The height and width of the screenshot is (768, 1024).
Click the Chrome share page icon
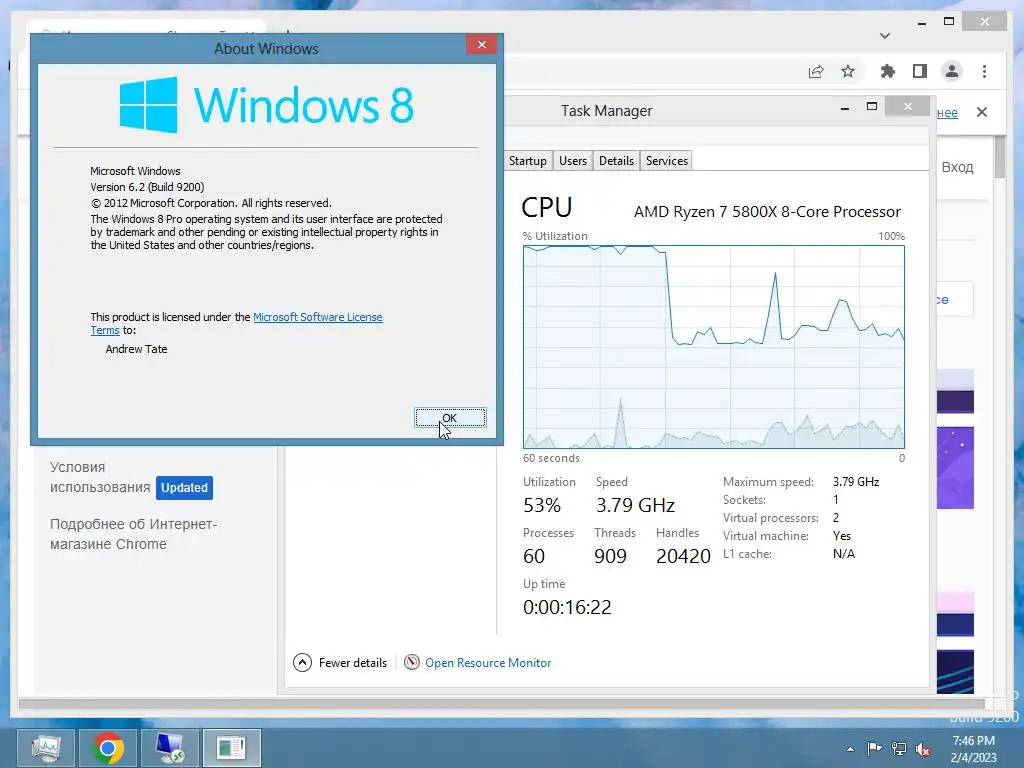coord(816,72)
